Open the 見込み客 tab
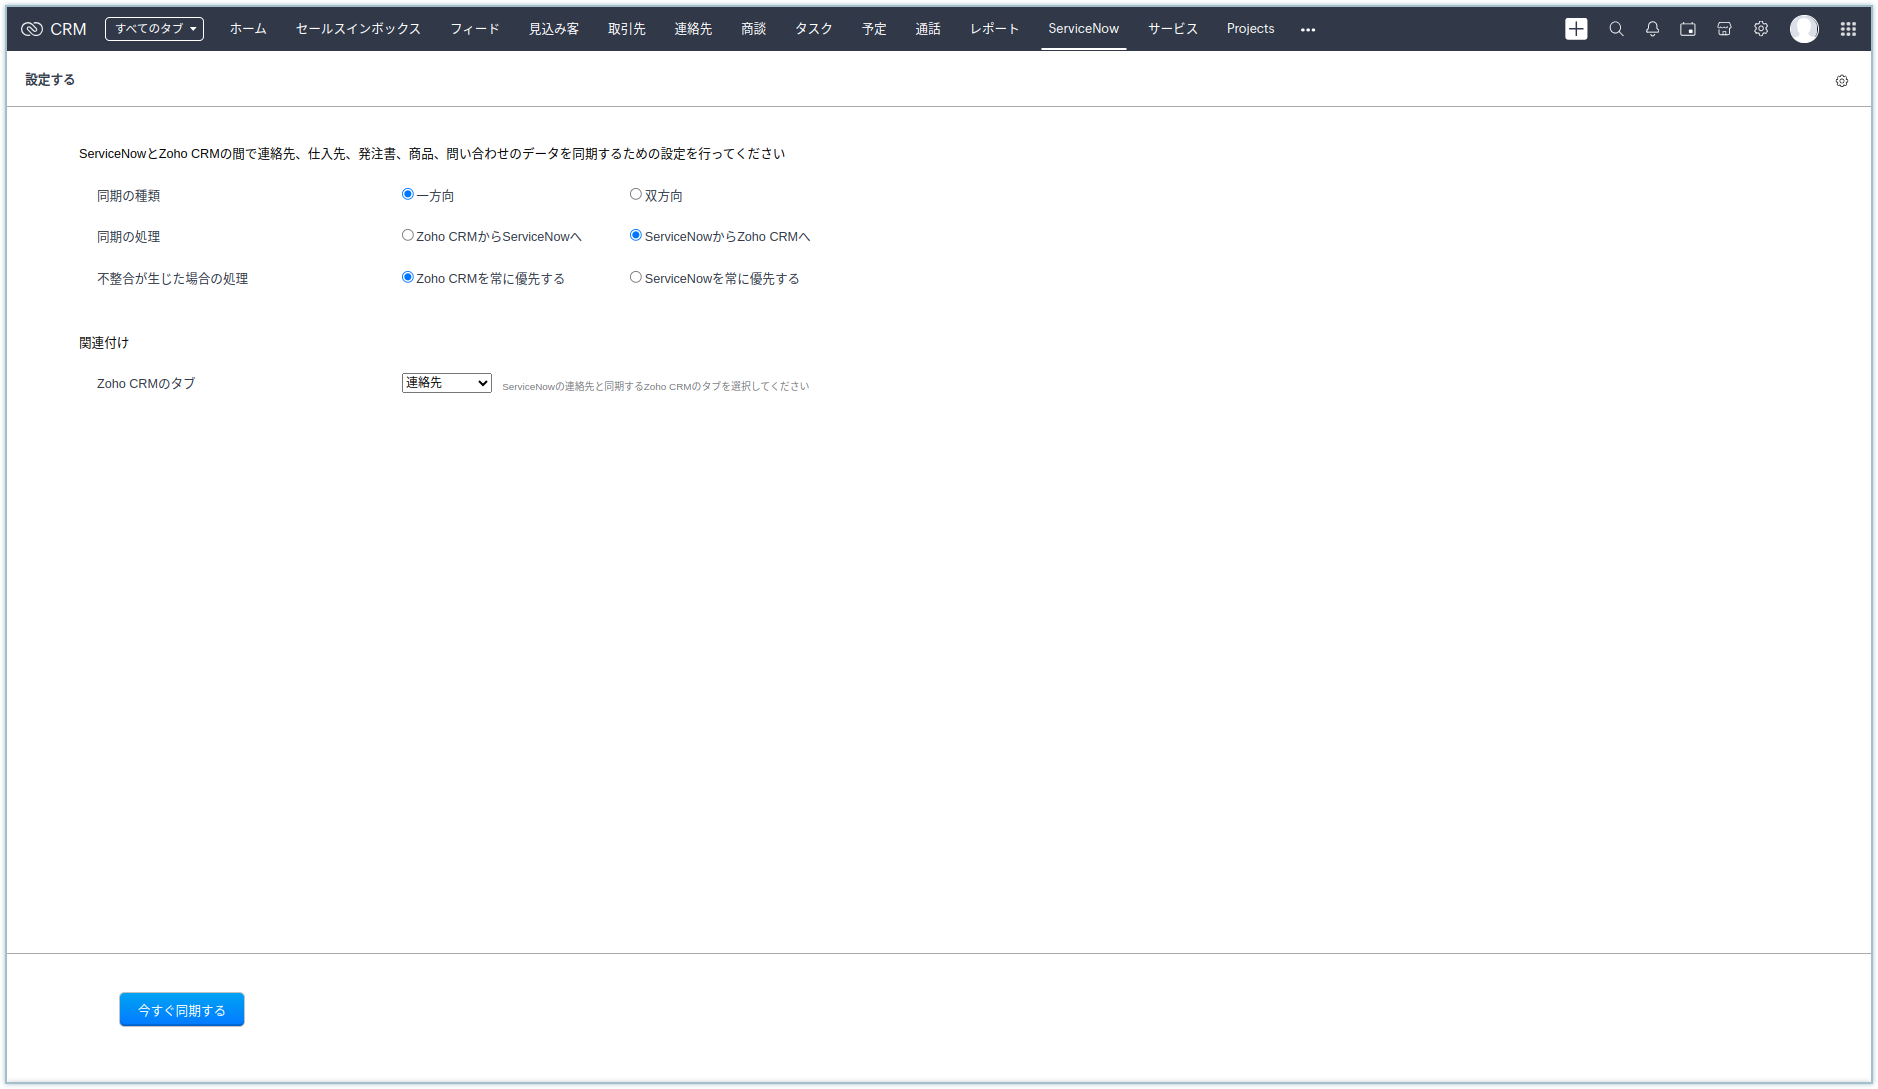1878x1089 pixels. tap(554, 29)
